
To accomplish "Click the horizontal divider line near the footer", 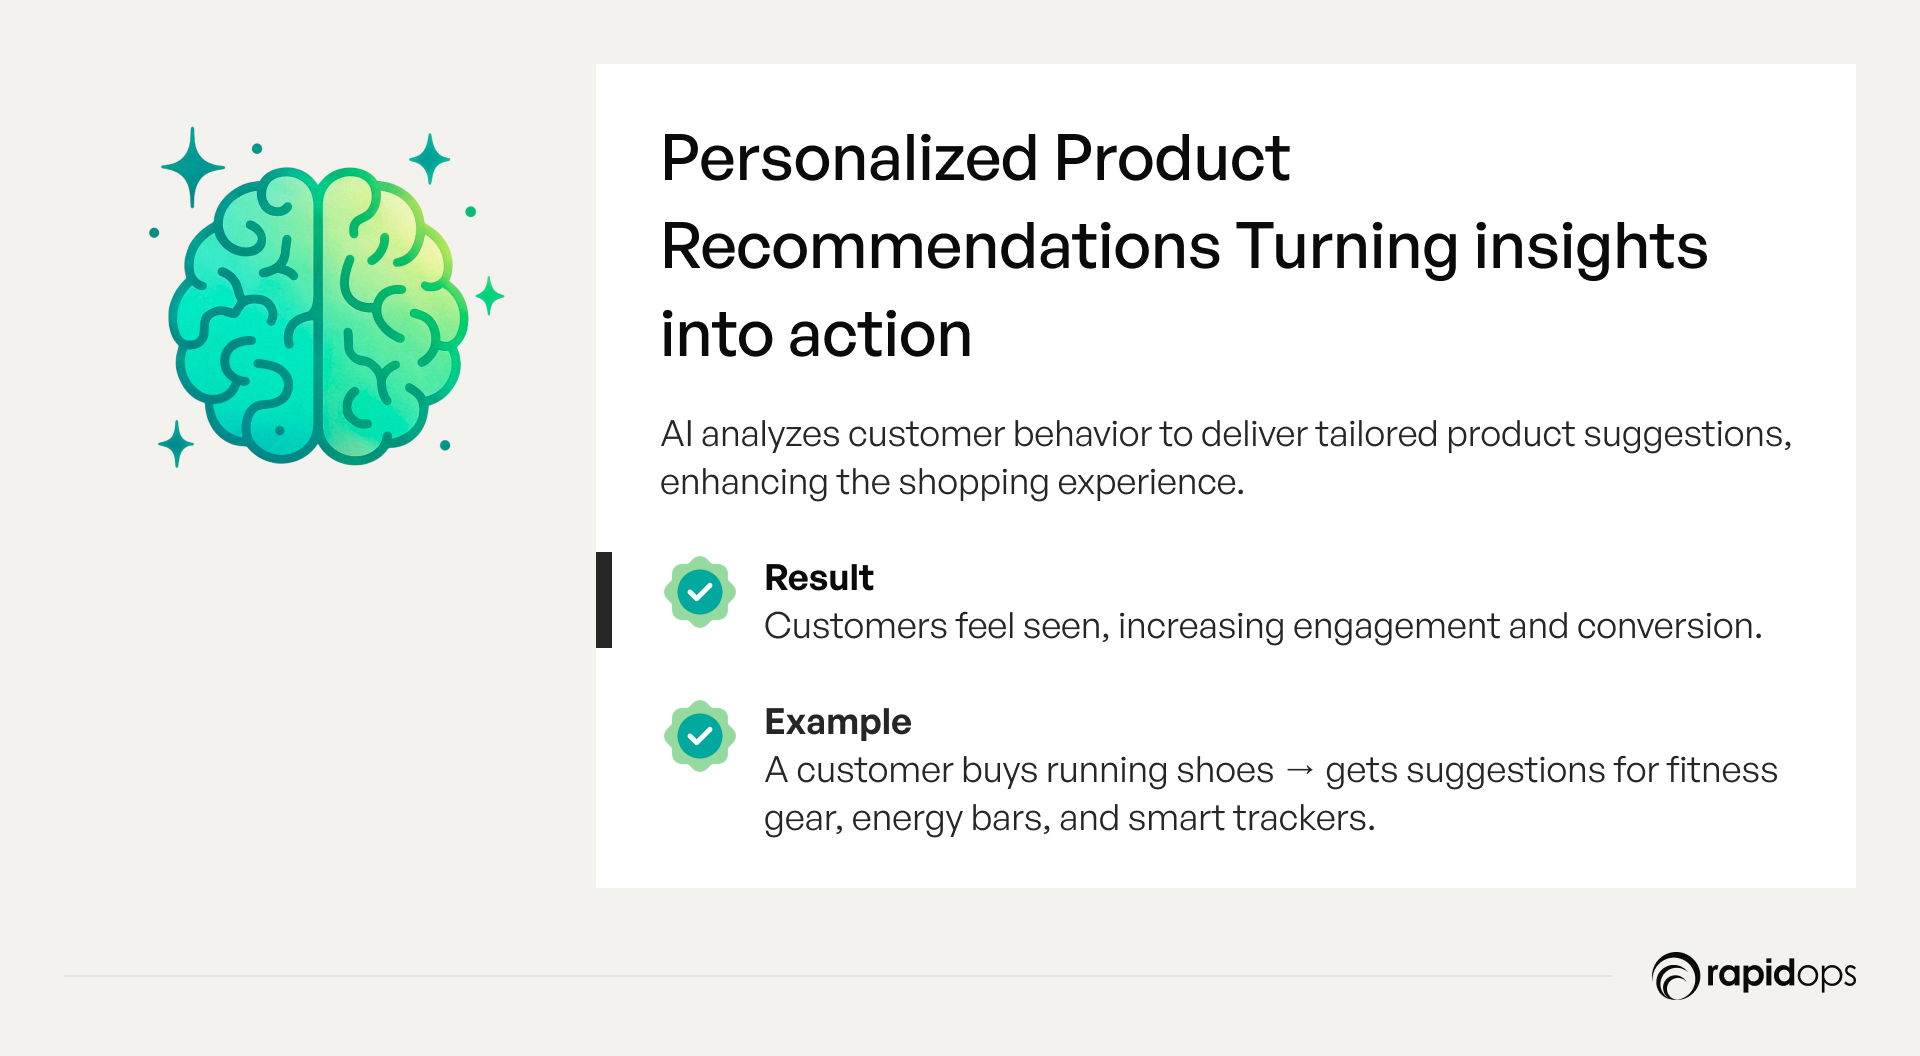I will tap(838, 976).
